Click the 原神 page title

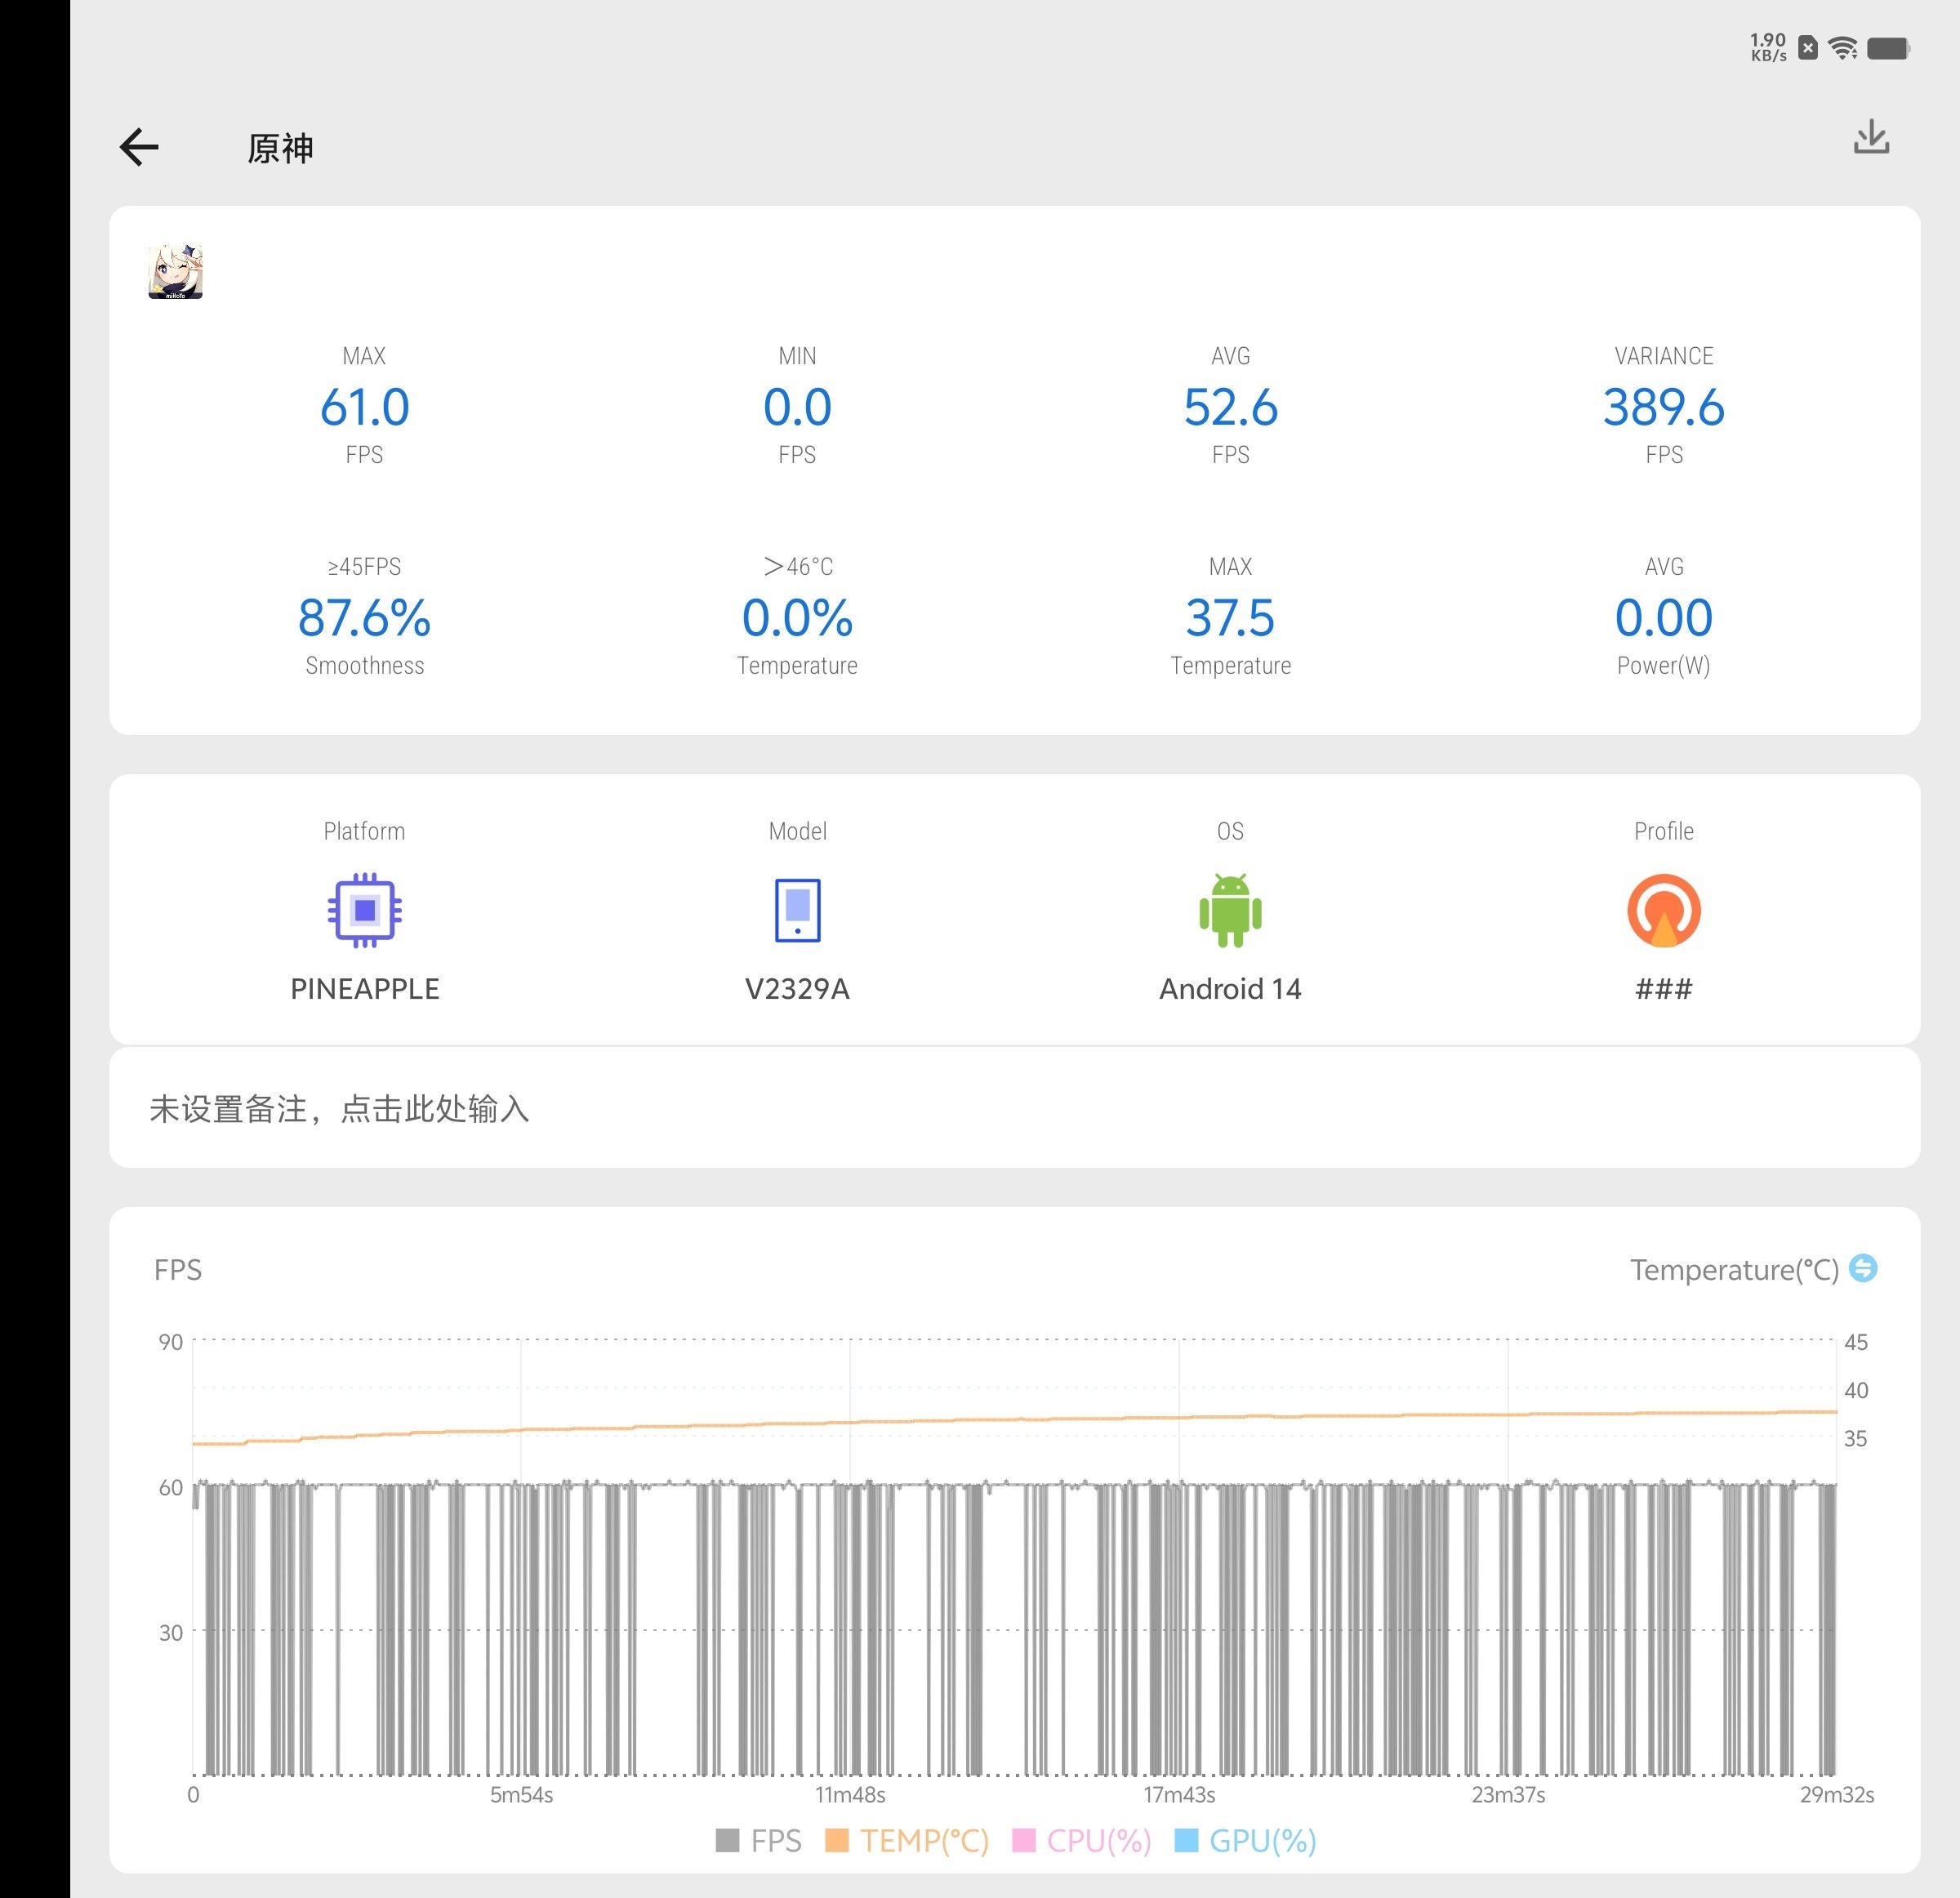[x=281, y=148]
